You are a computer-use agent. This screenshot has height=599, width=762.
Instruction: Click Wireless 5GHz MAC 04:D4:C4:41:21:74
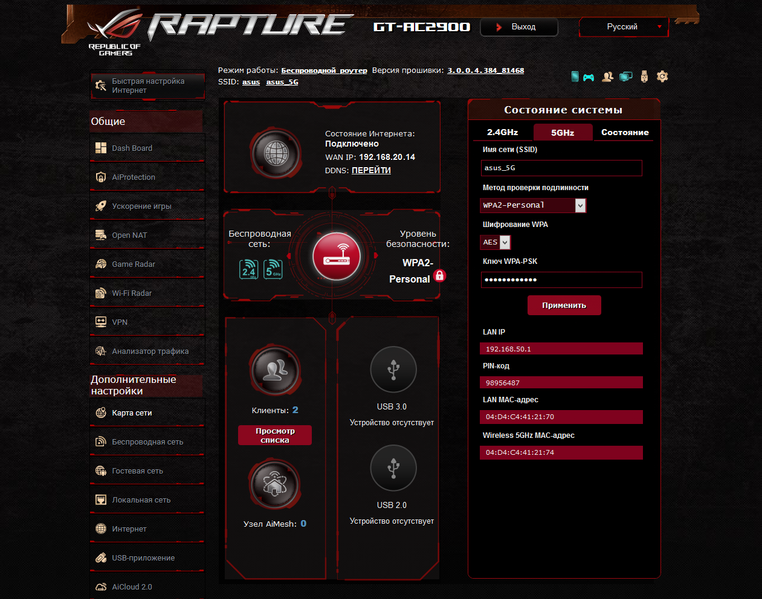[561, 453]
